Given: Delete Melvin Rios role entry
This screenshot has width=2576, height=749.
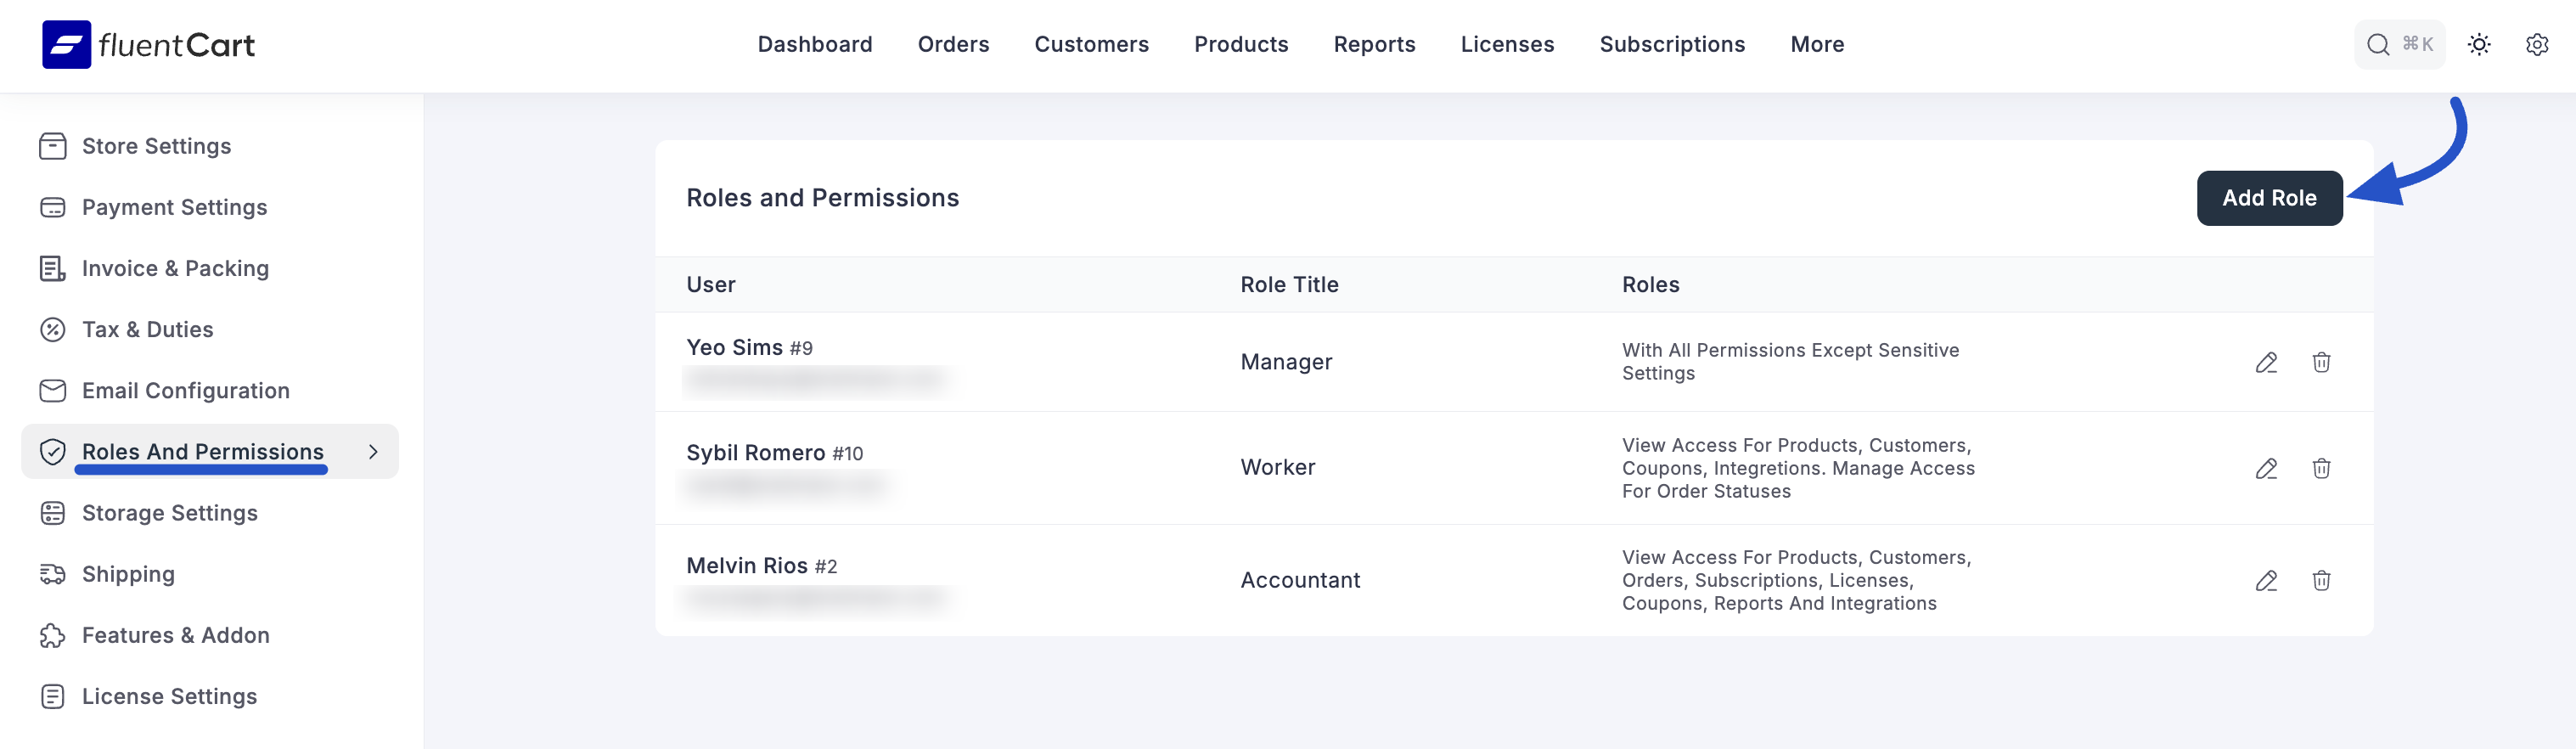Looking at the screenshot, I should tap(2321, 580).
